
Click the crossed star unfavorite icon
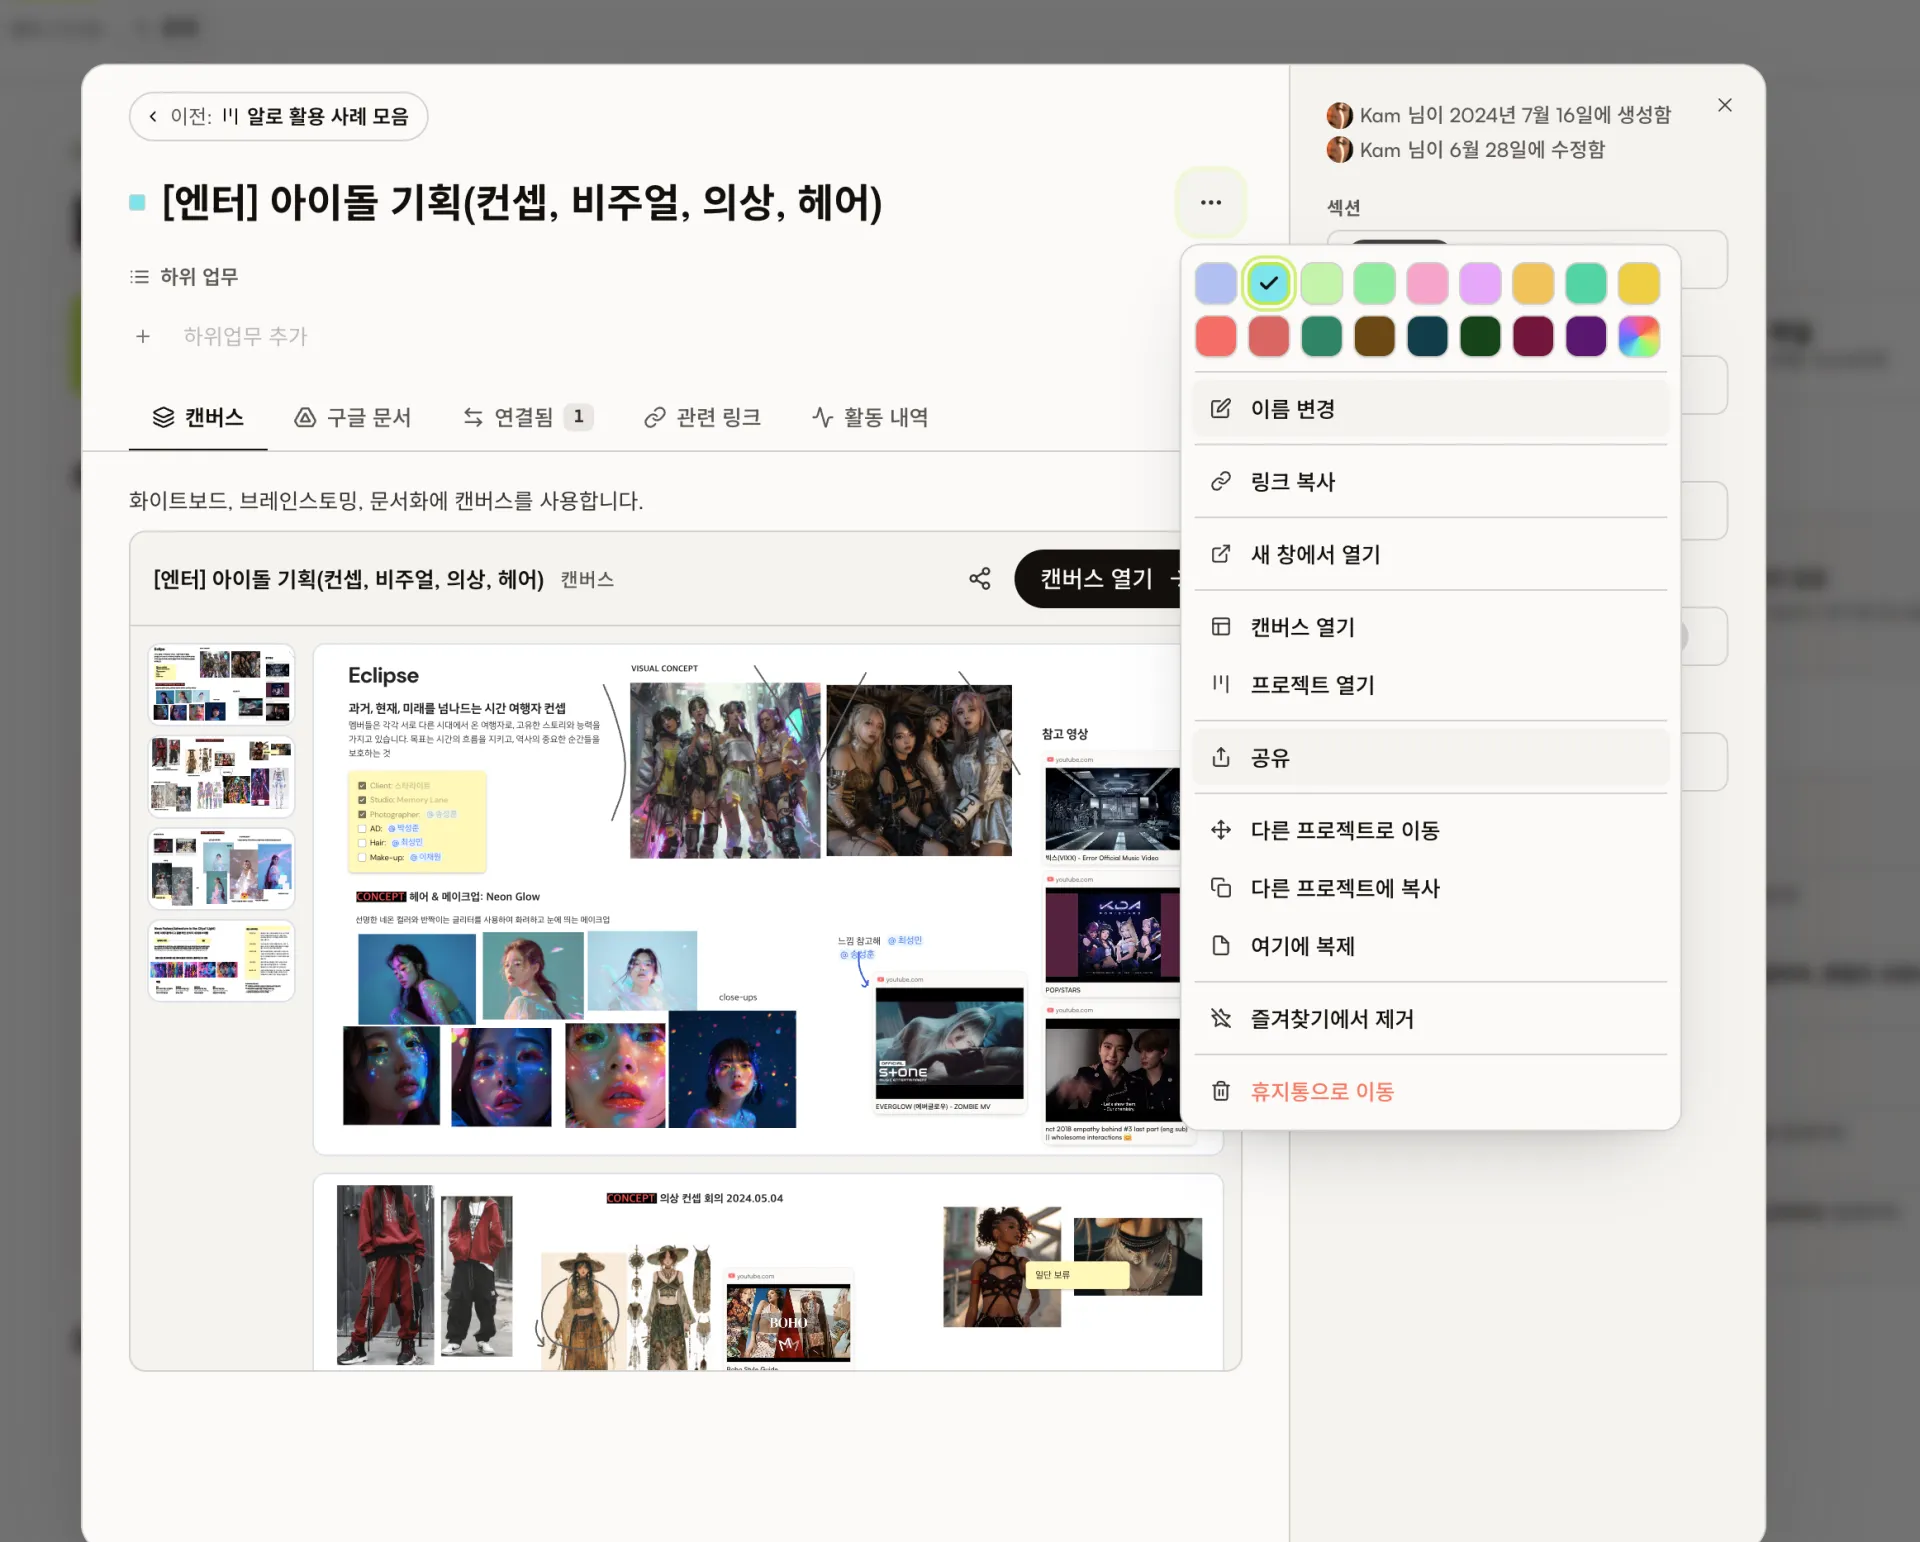tap(1220, 1018)
